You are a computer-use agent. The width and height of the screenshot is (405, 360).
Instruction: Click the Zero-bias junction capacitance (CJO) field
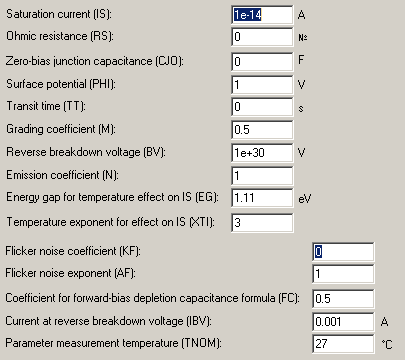(x=262, y=61)
